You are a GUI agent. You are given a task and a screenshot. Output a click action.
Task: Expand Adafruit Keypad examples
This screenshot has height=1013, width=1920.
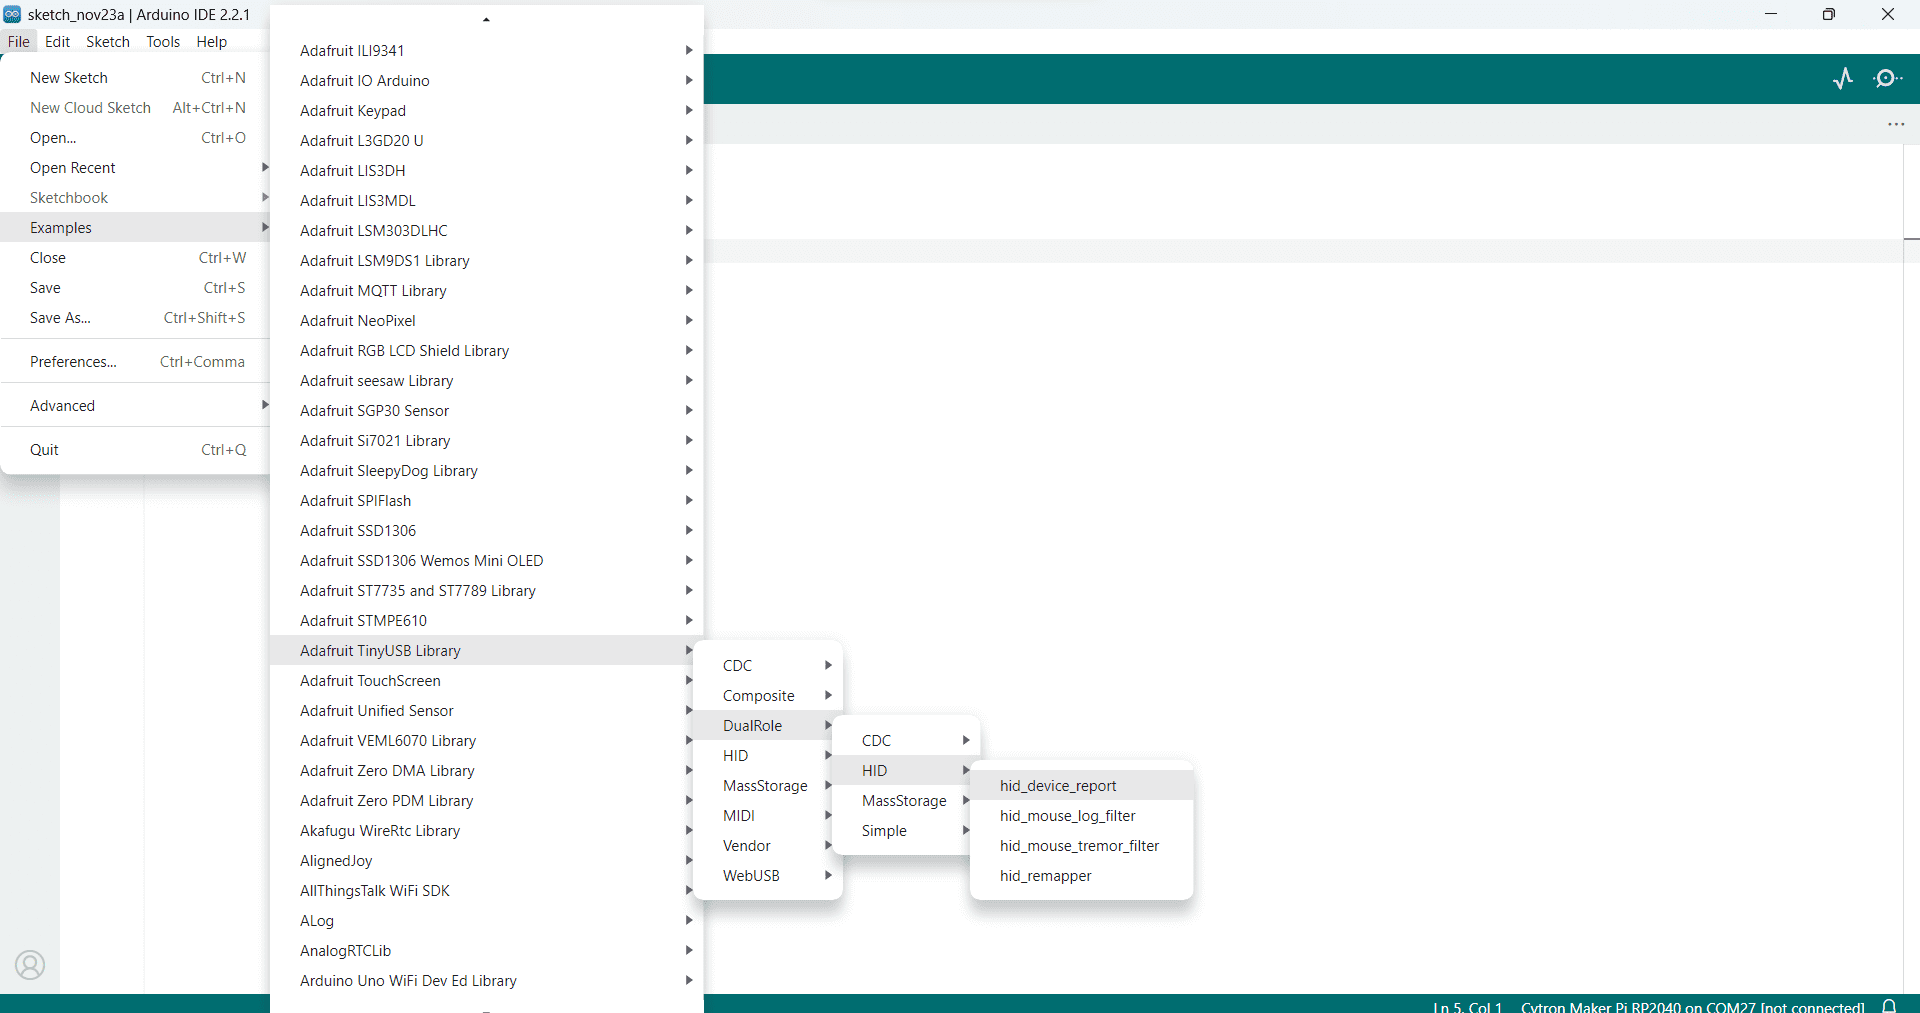[x=487, y=111]
